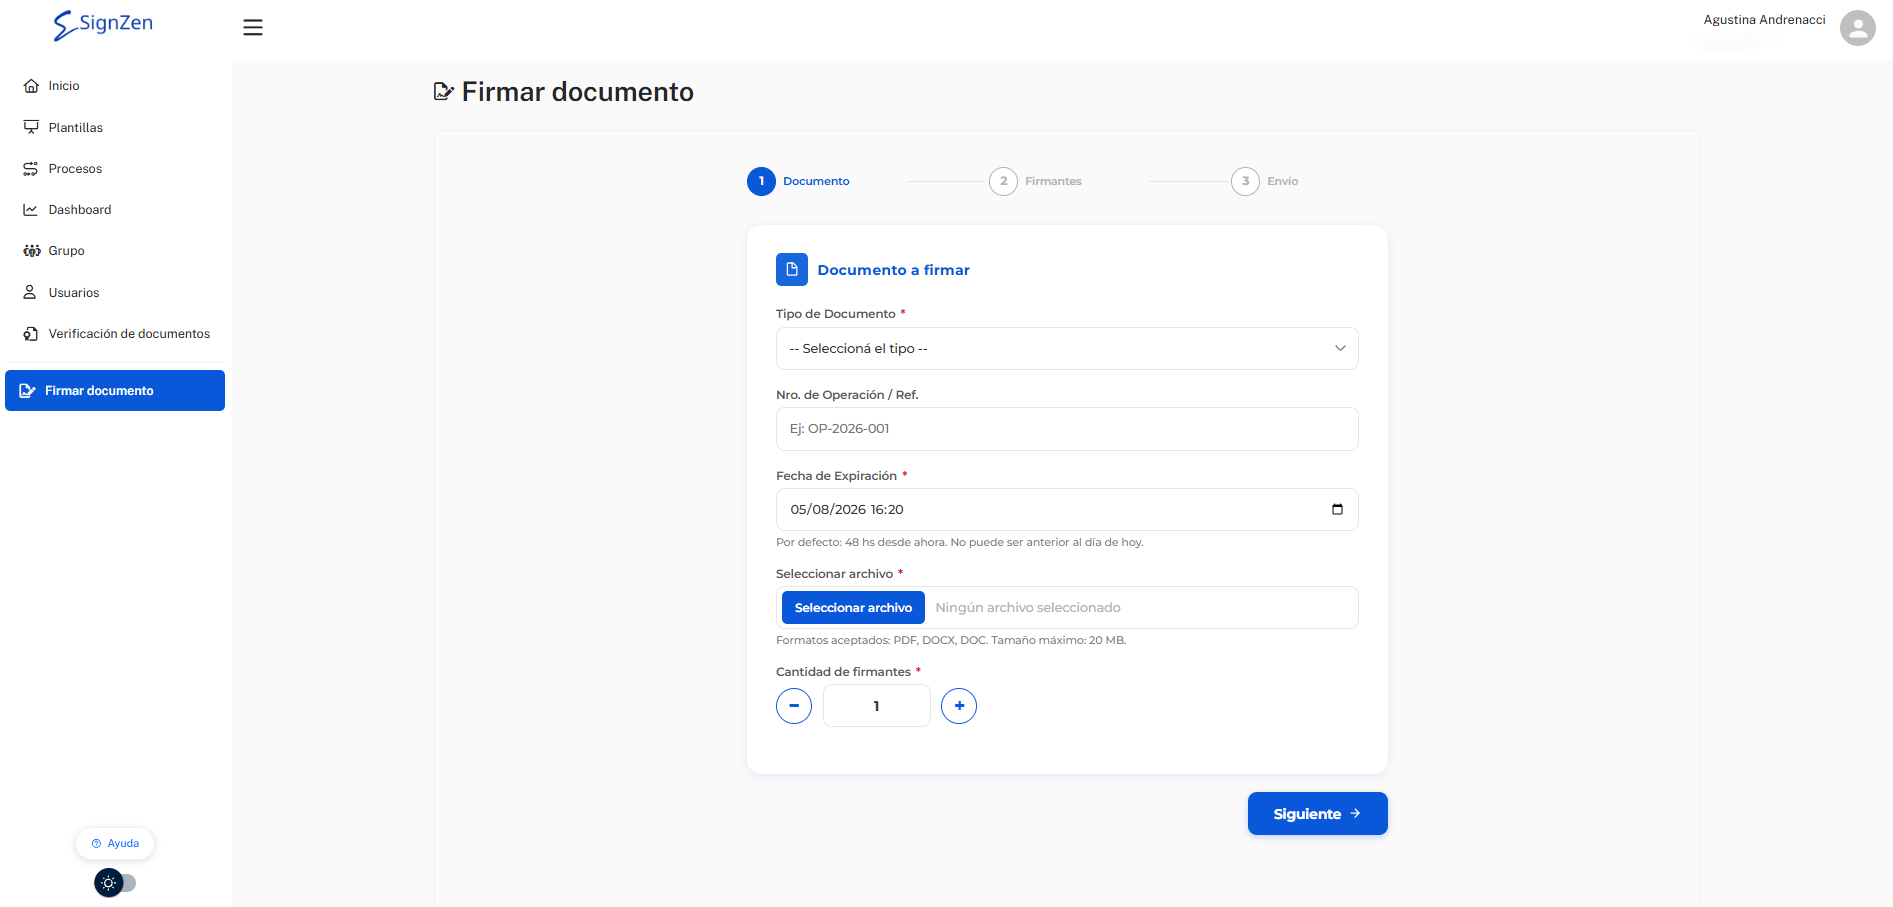The image size is (1893, 907).
Task: Go to step 3 Envío
Action: pos(1265,181)
